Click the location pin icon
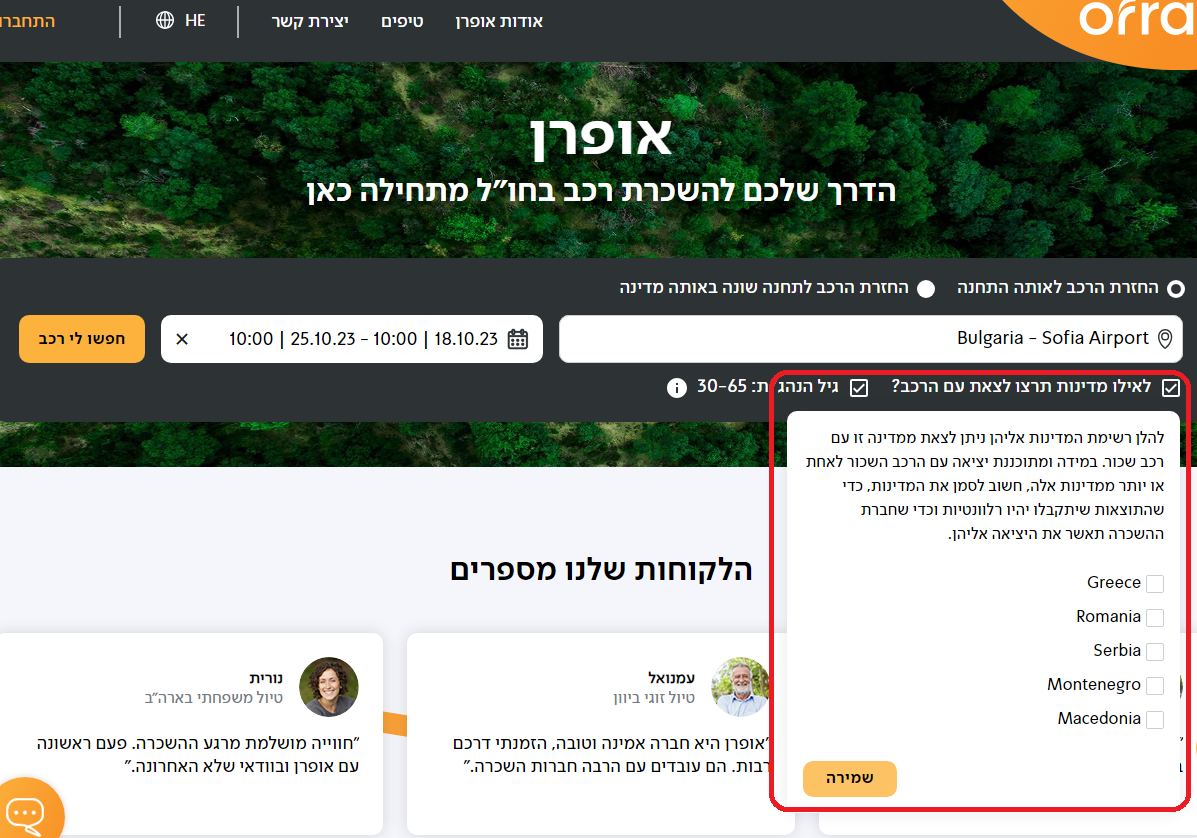1197x838 pixels. [1164, 339]
